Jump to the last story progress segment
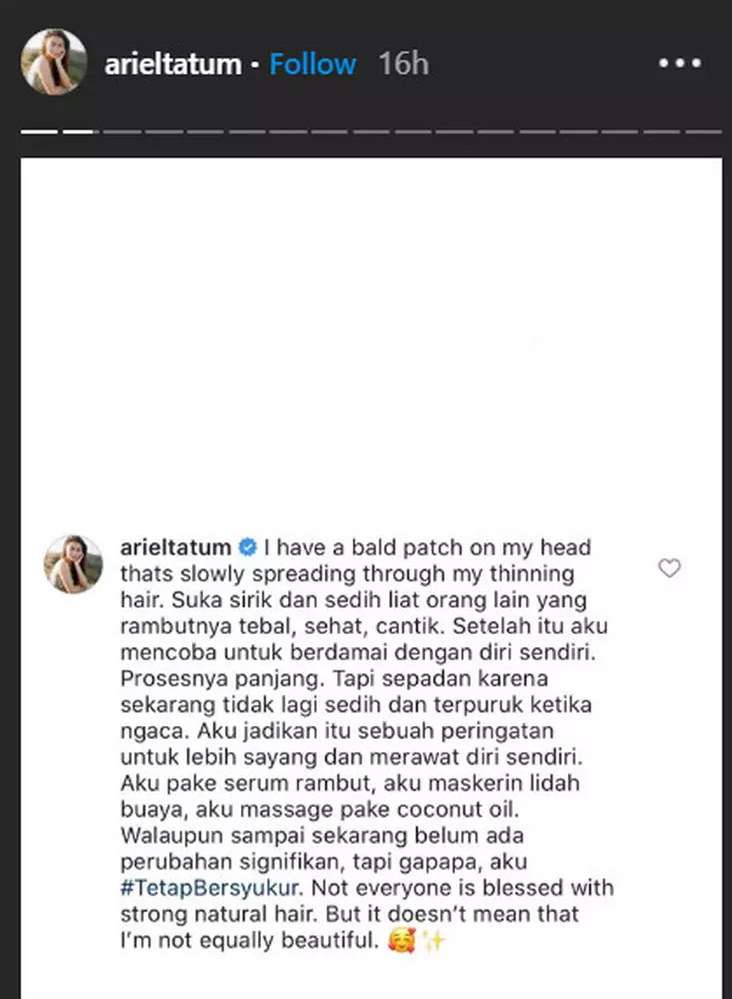 [x=703, y=132]
